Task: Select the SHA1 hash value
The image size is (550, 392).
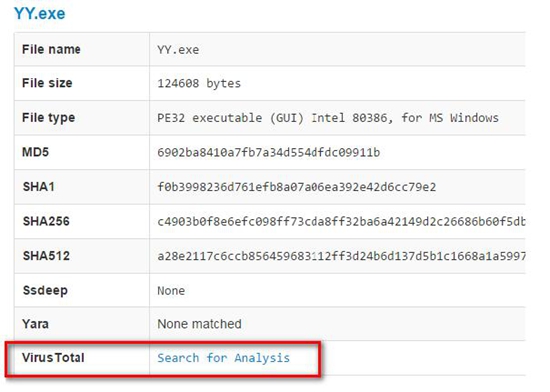Action: [296, 187]
